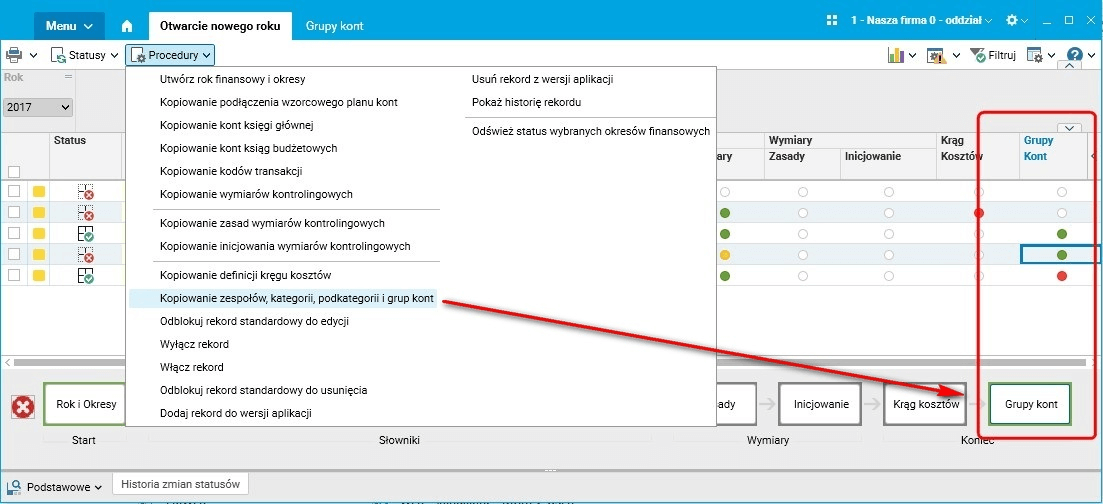The height and width of the screenshot is (504, 1103).
Task: Open the Rok 2017 combo box
Action: pos(38,108)
